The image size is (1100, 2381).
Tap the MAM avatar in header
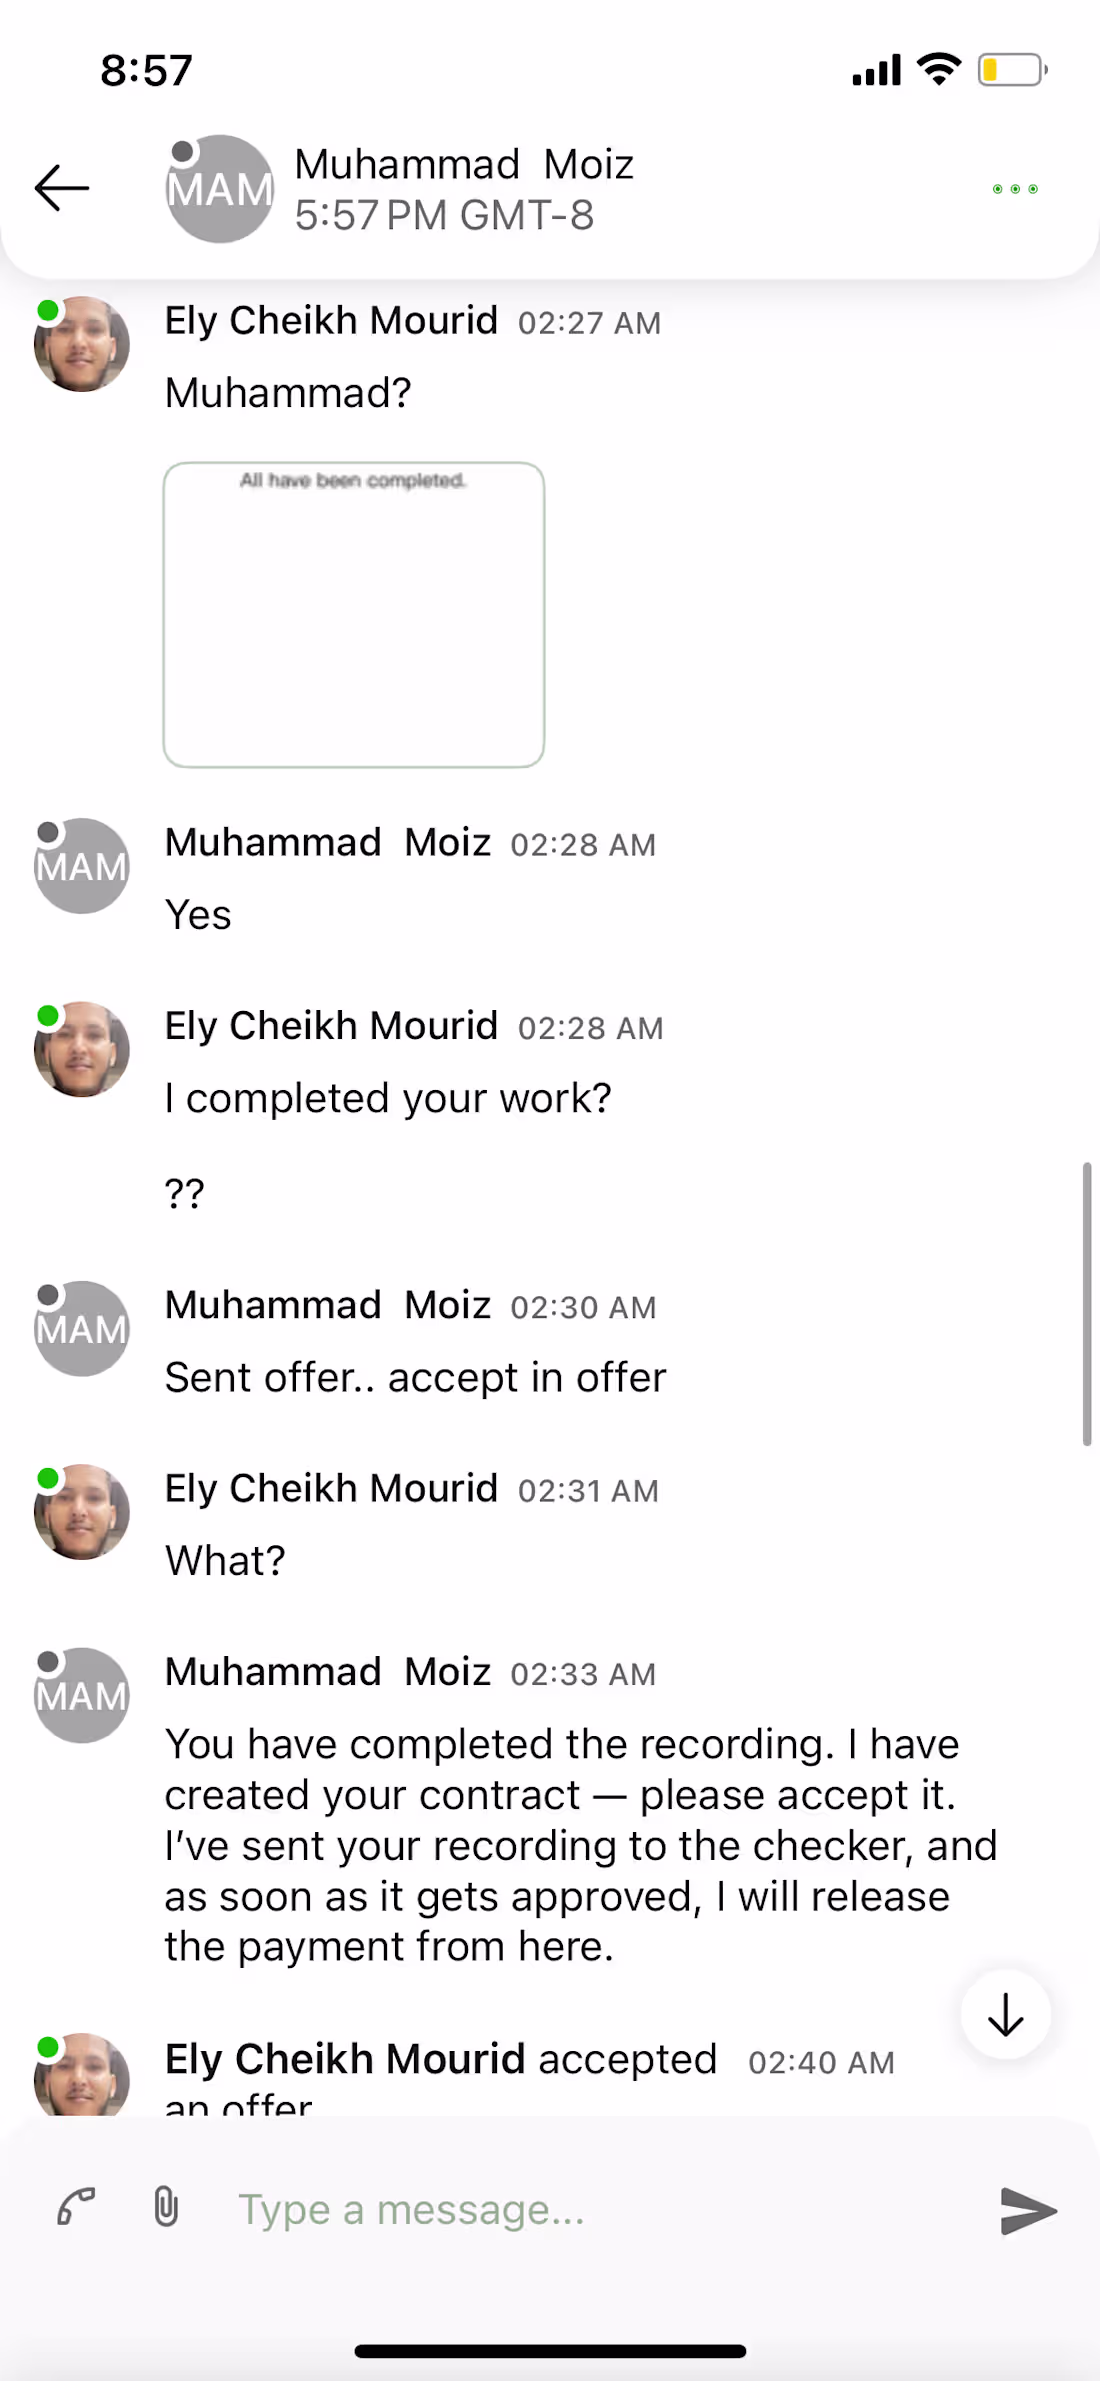pyautogui.click(x=219, y=189)
